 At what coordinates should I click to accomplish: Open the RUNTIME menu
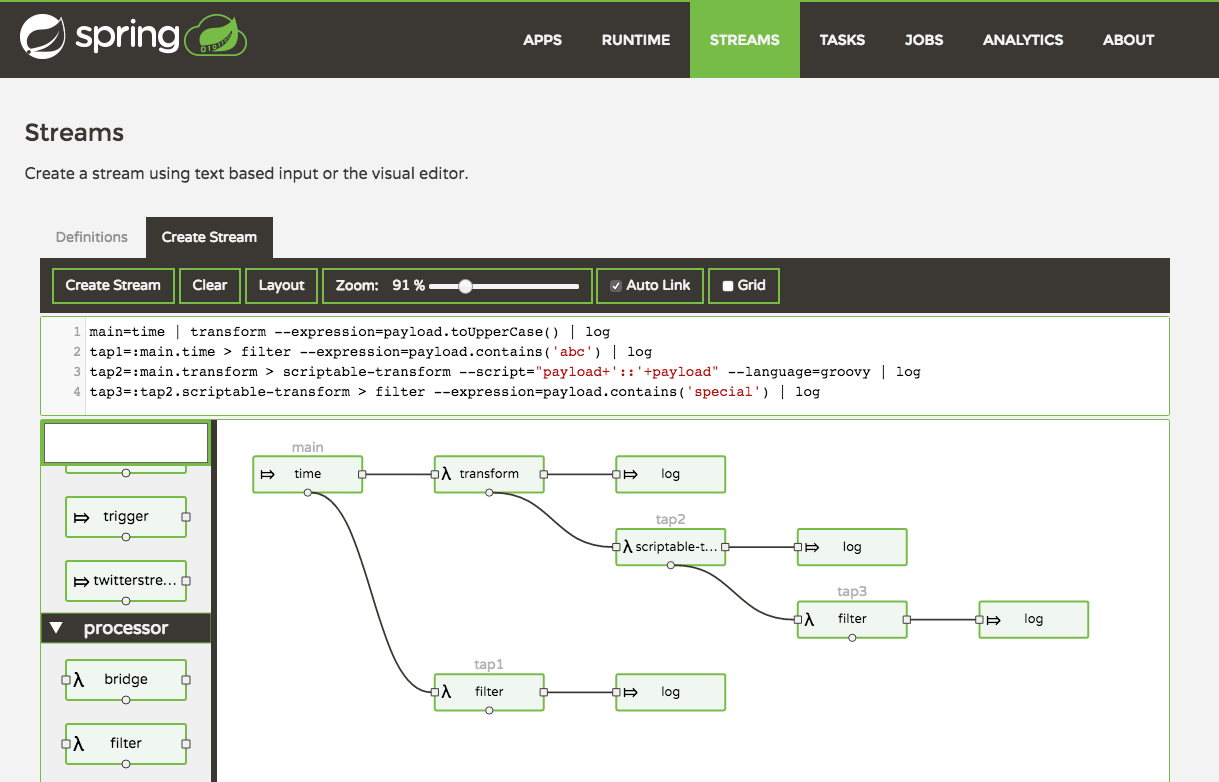636,40
